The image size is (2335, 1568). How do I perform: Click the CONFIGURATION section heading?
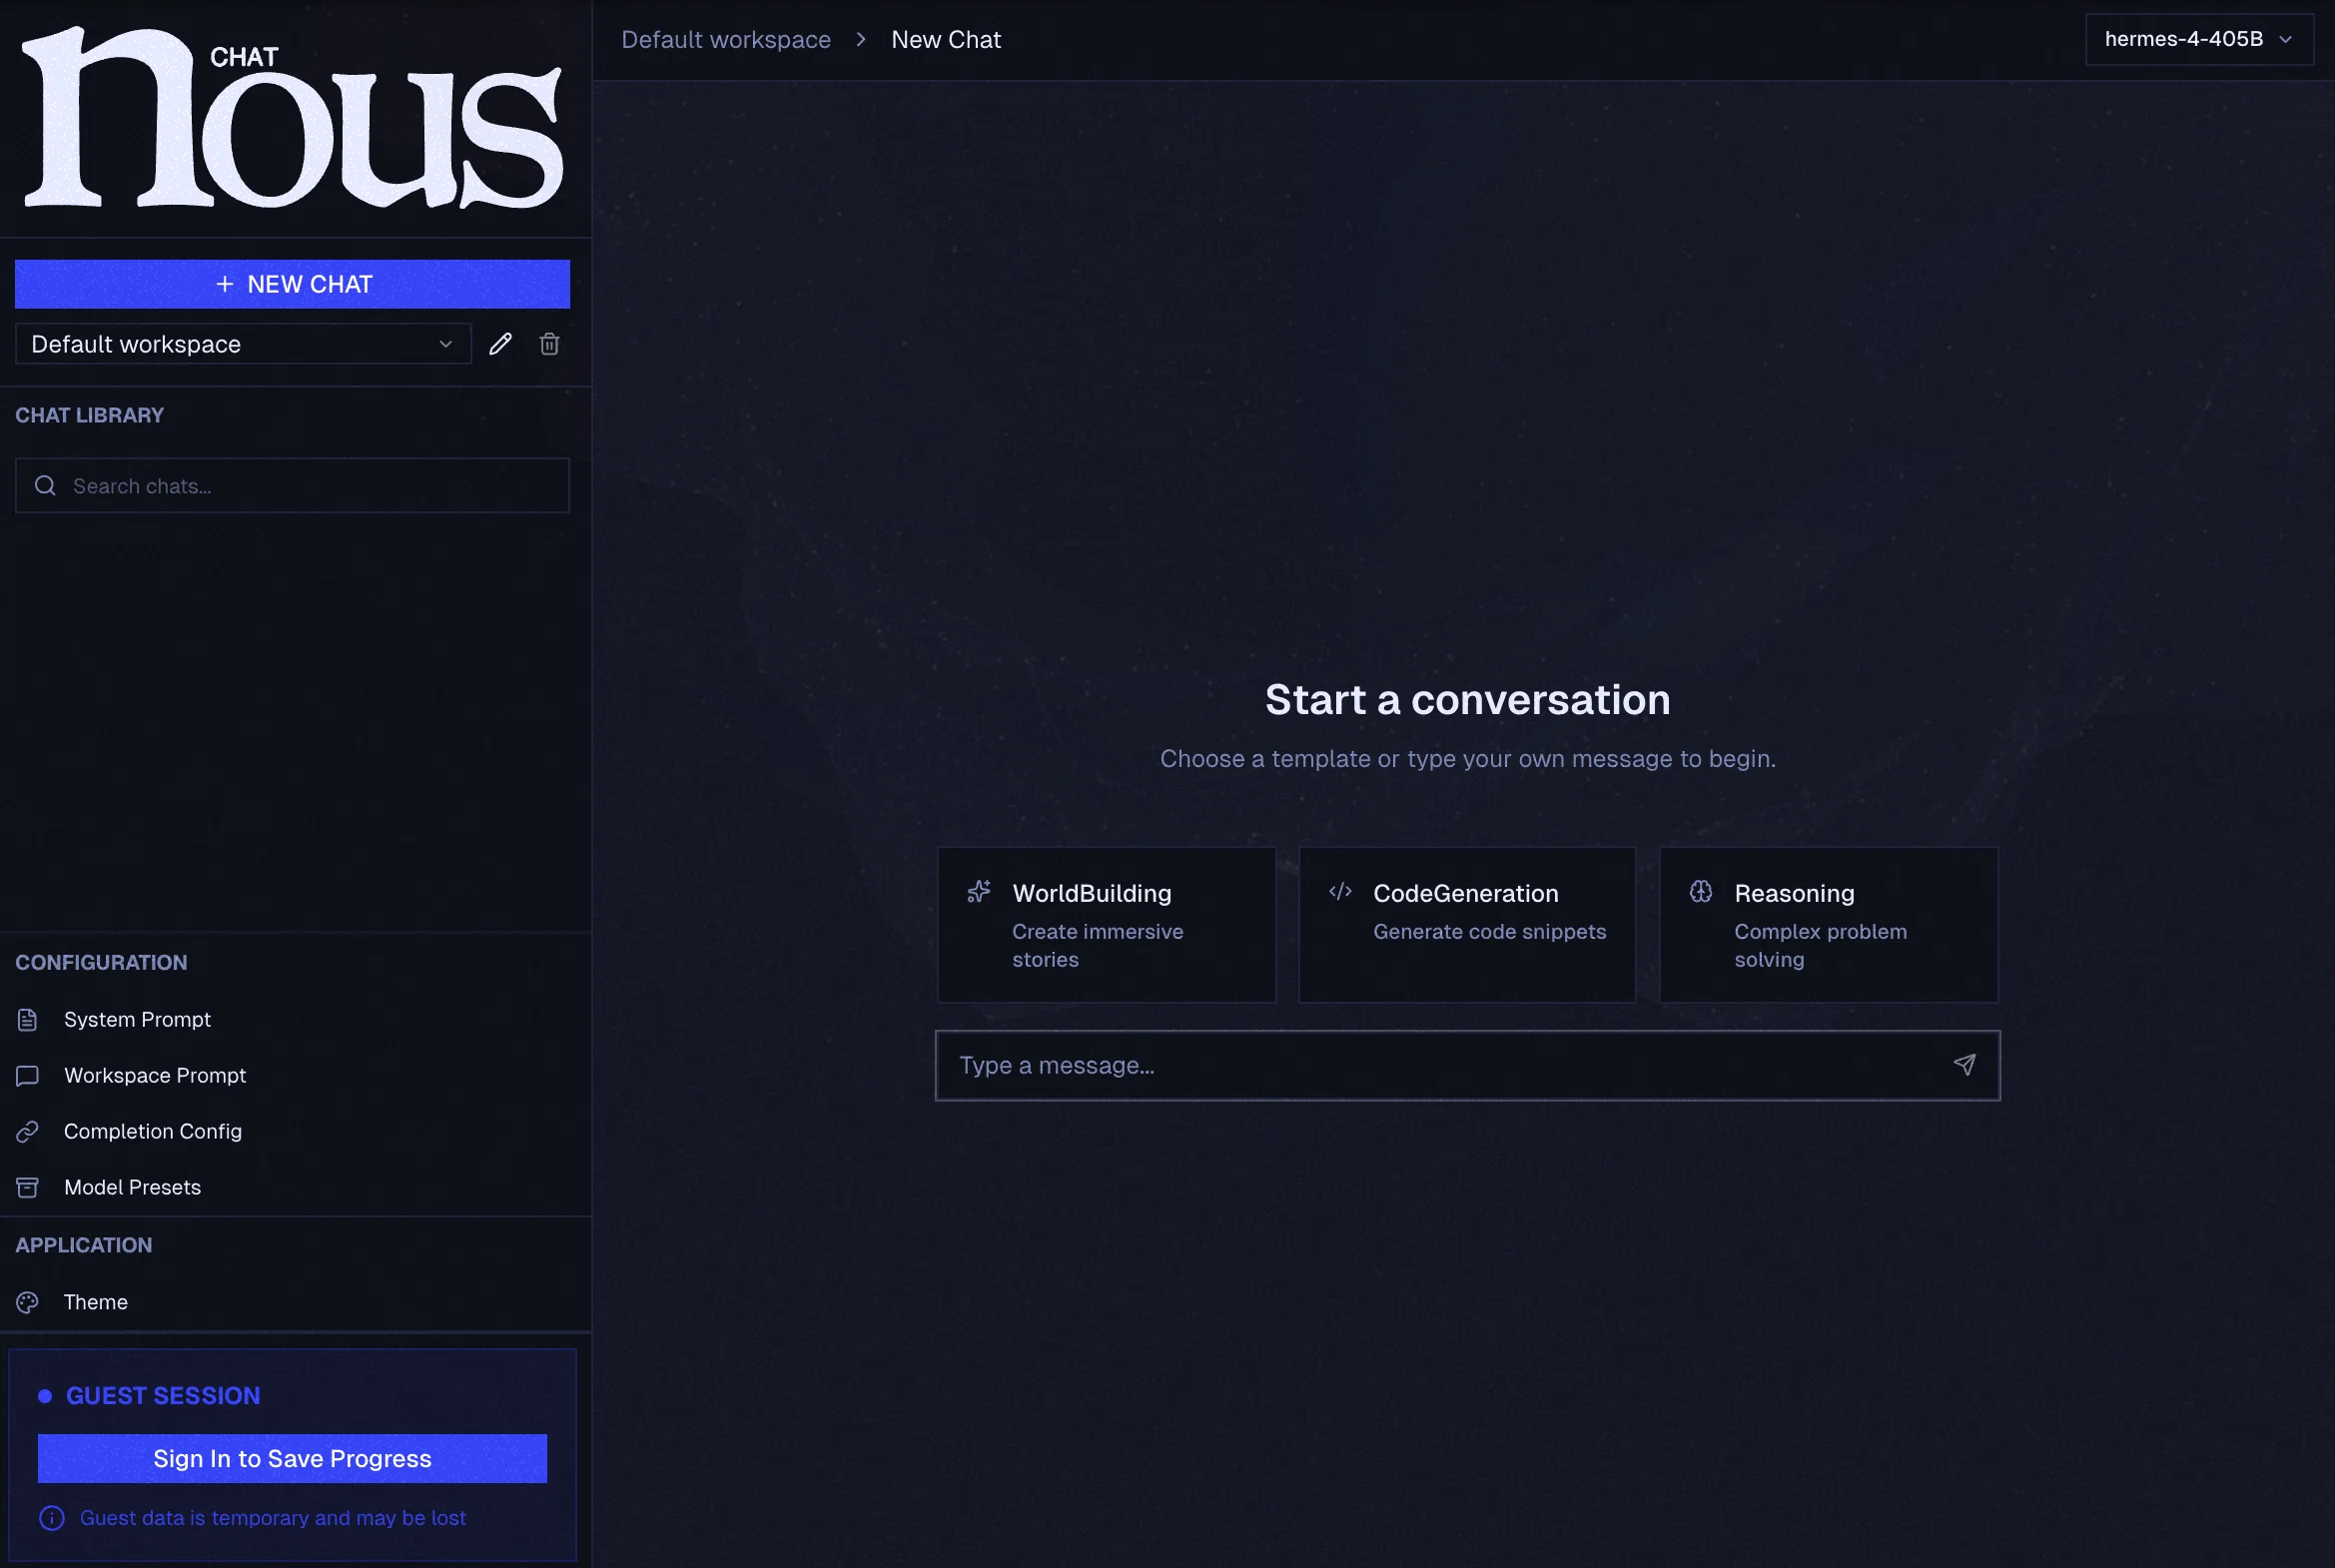[x=101, y=962]
